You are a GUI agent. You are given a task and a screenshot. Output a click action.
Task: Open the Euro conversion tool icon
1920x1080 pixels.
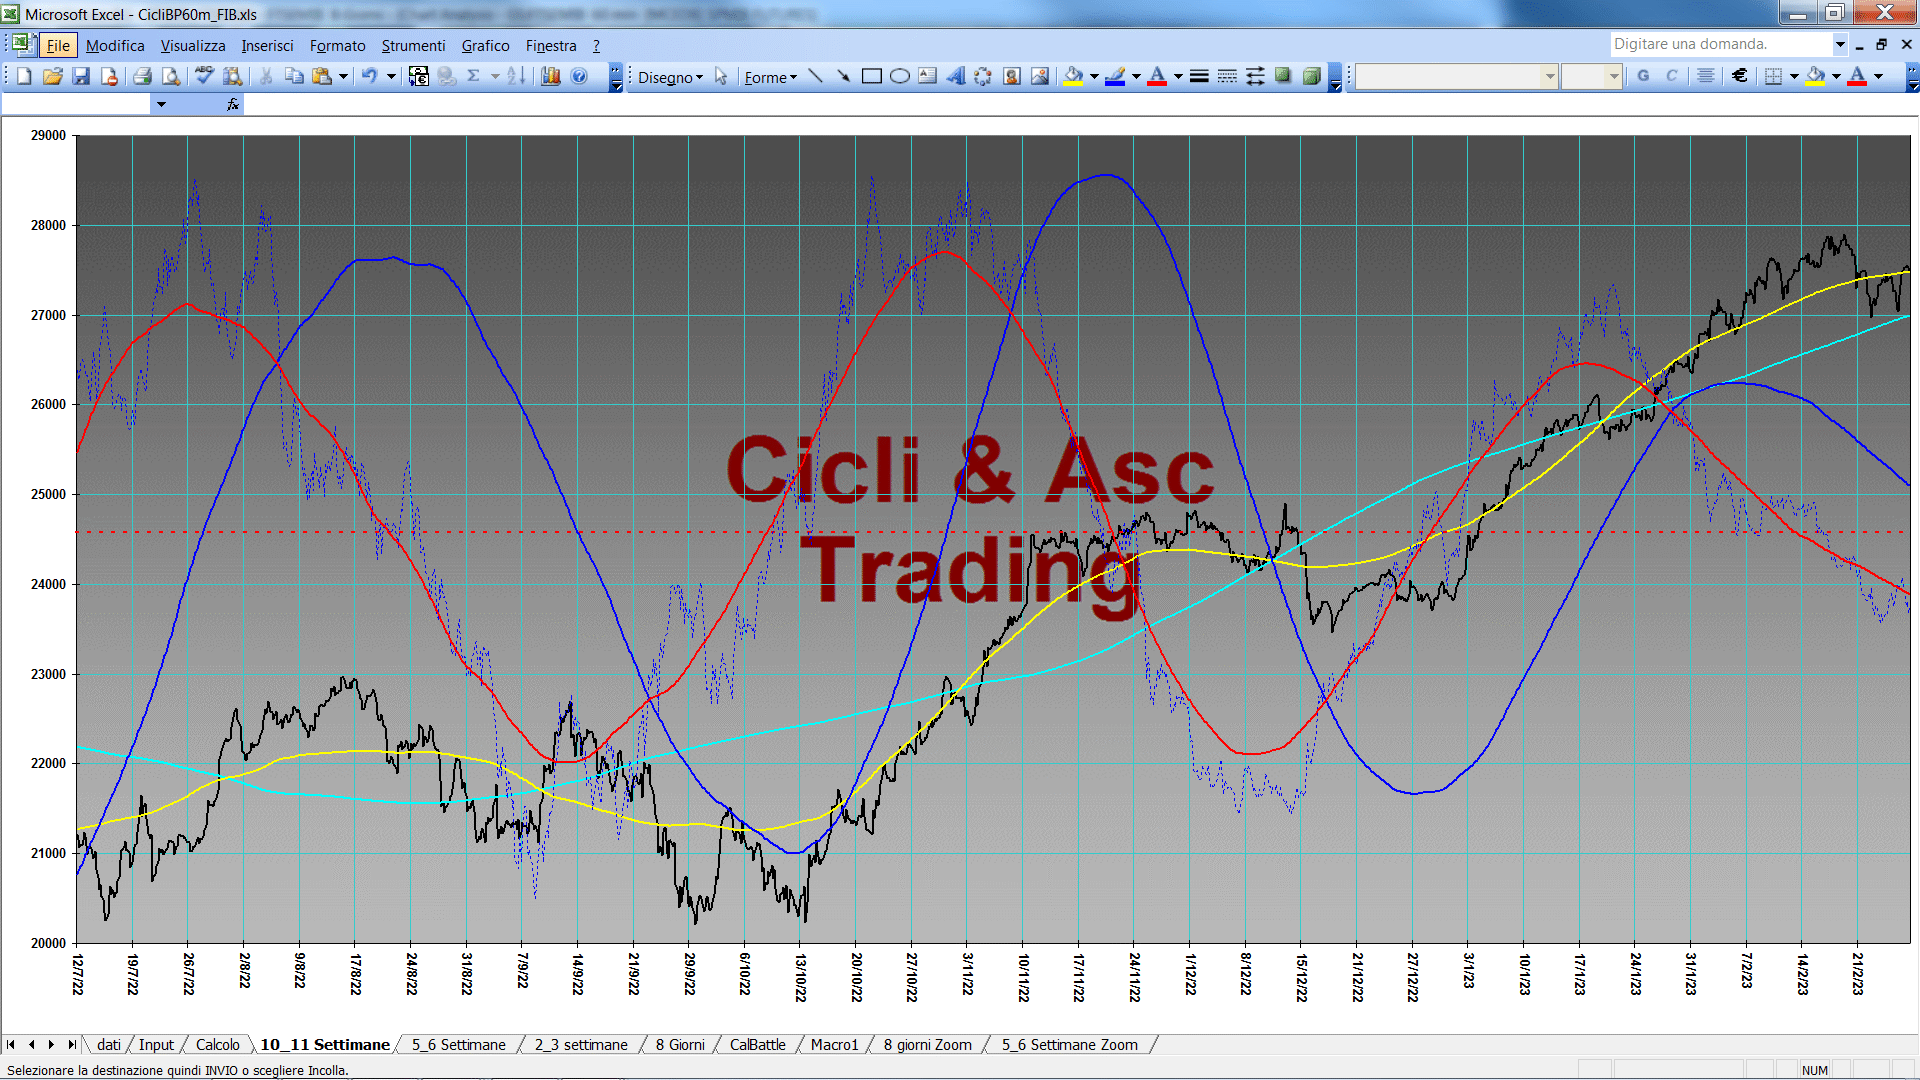[419, 76]
